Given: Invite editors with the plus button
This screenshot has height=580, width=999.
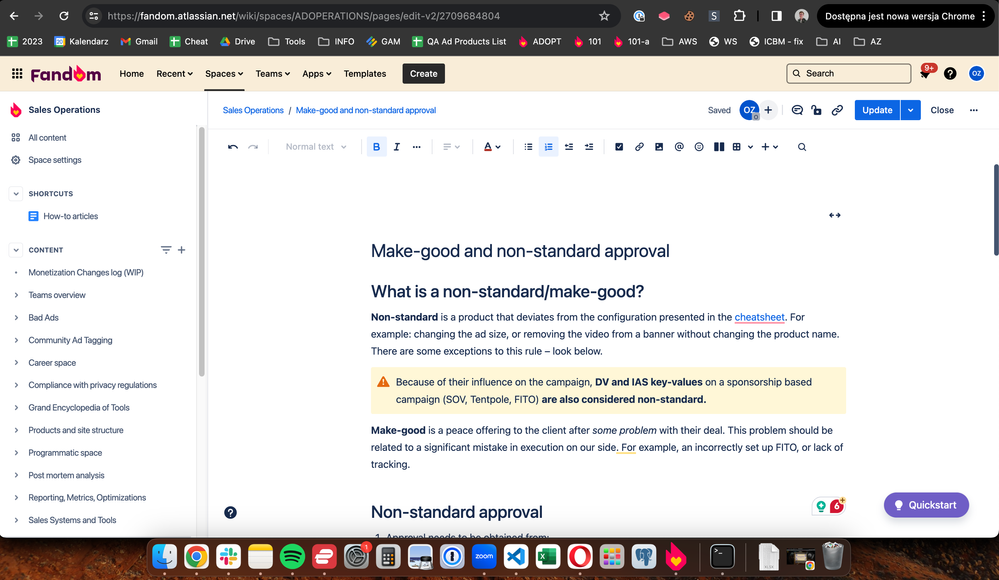Looking at the screenshot, I should [x=768, y=110].
